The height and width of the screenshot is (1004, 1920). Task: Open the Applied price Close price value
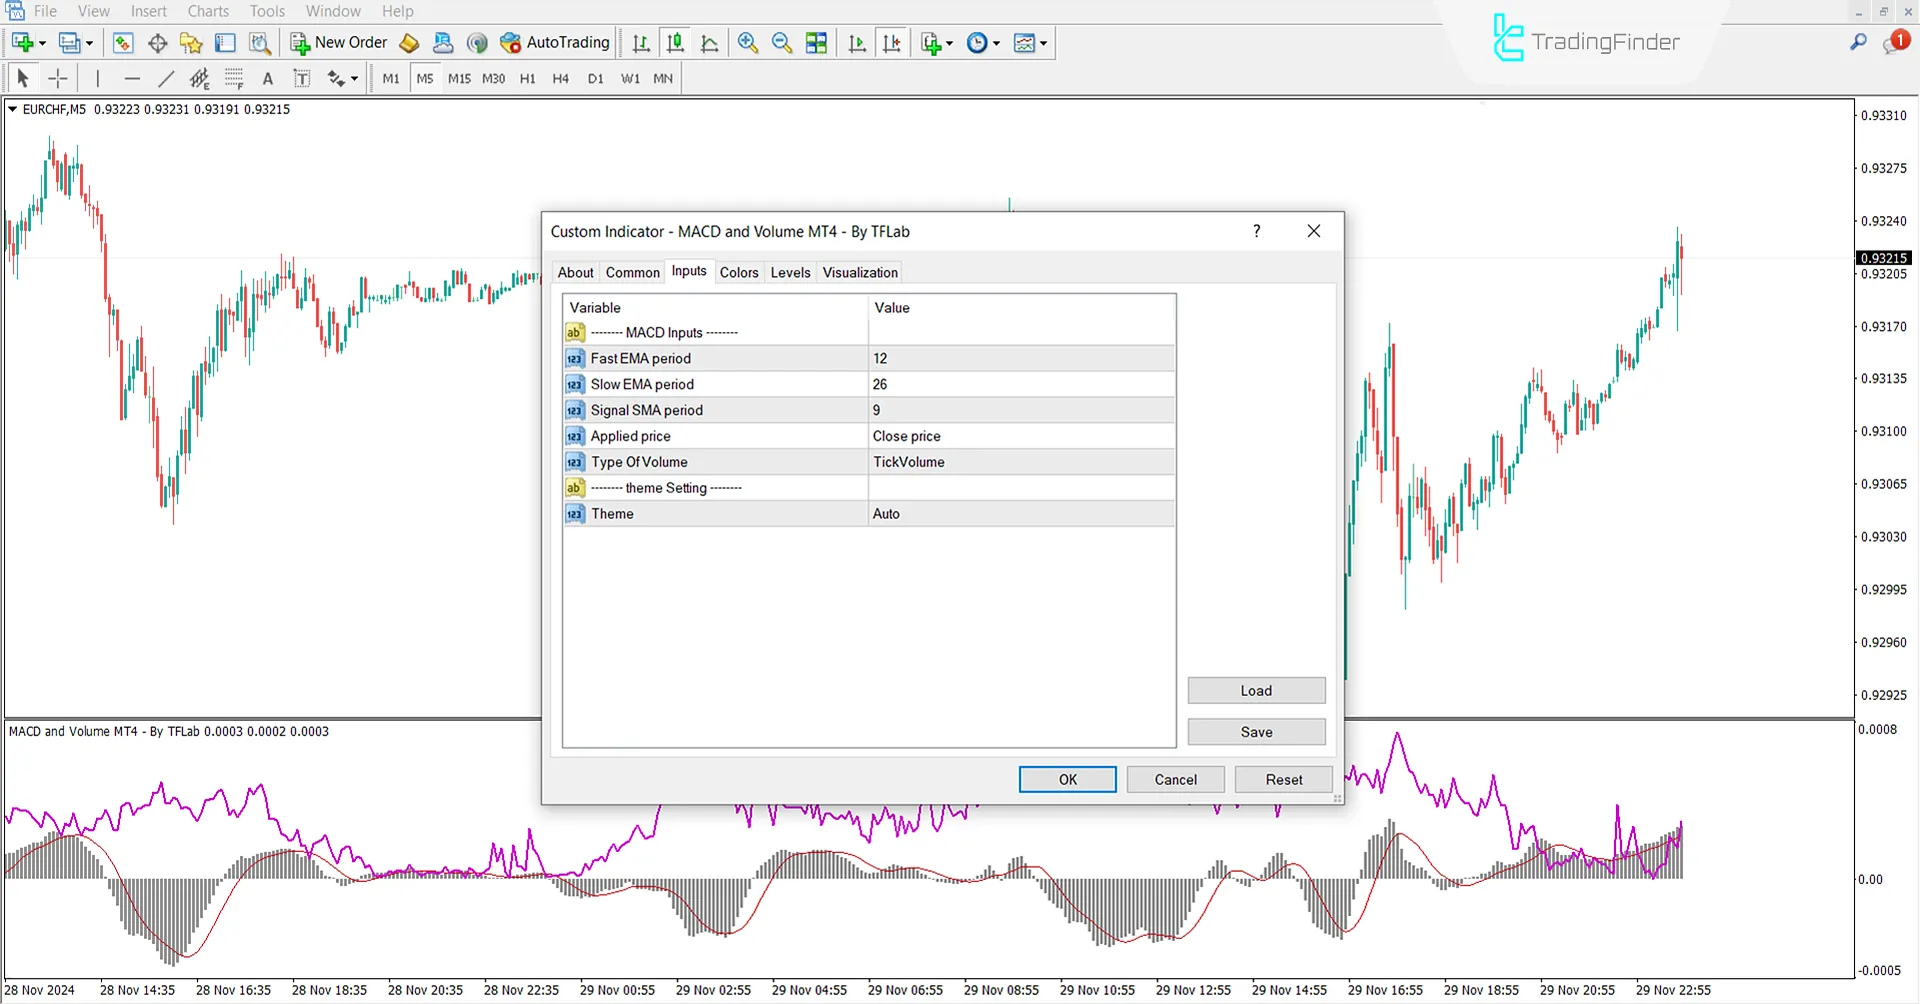[x=1021, y=436]
